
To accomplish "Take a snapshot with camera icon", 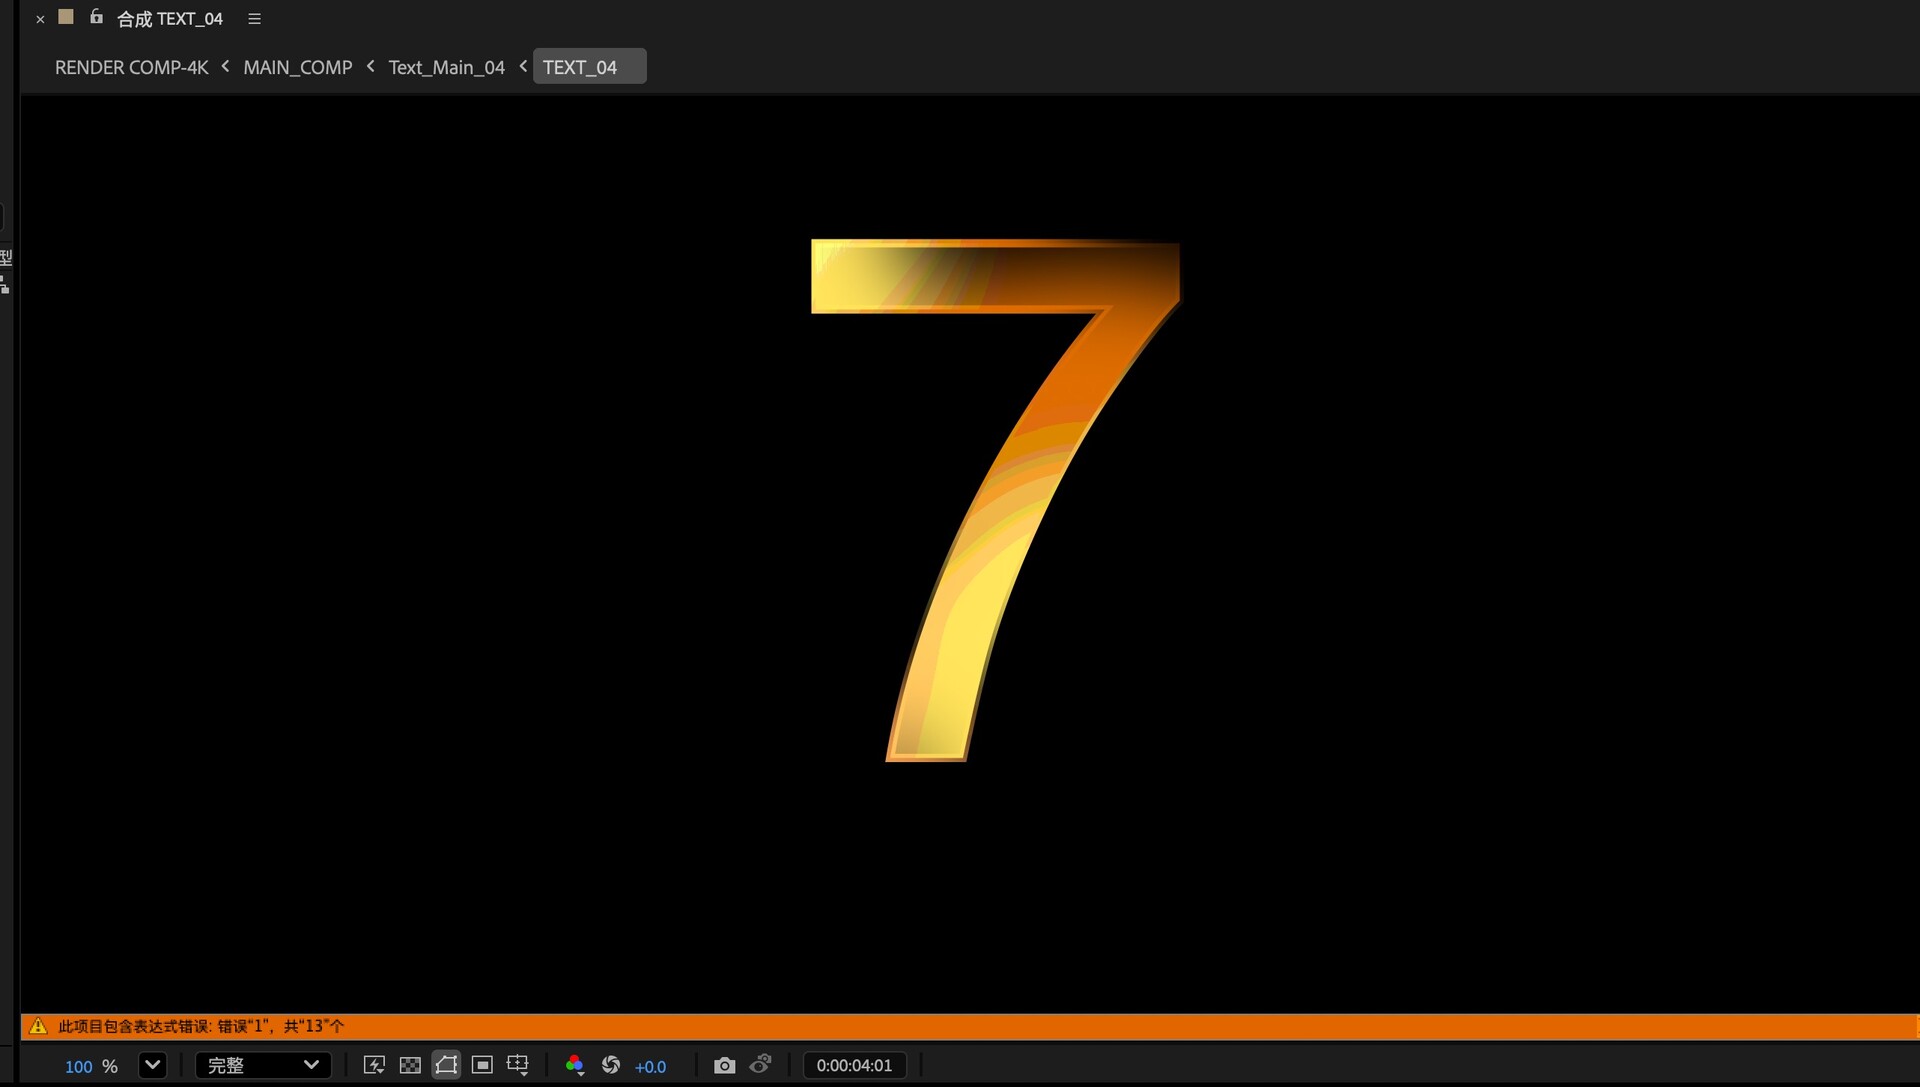I will coord(724,1066).
